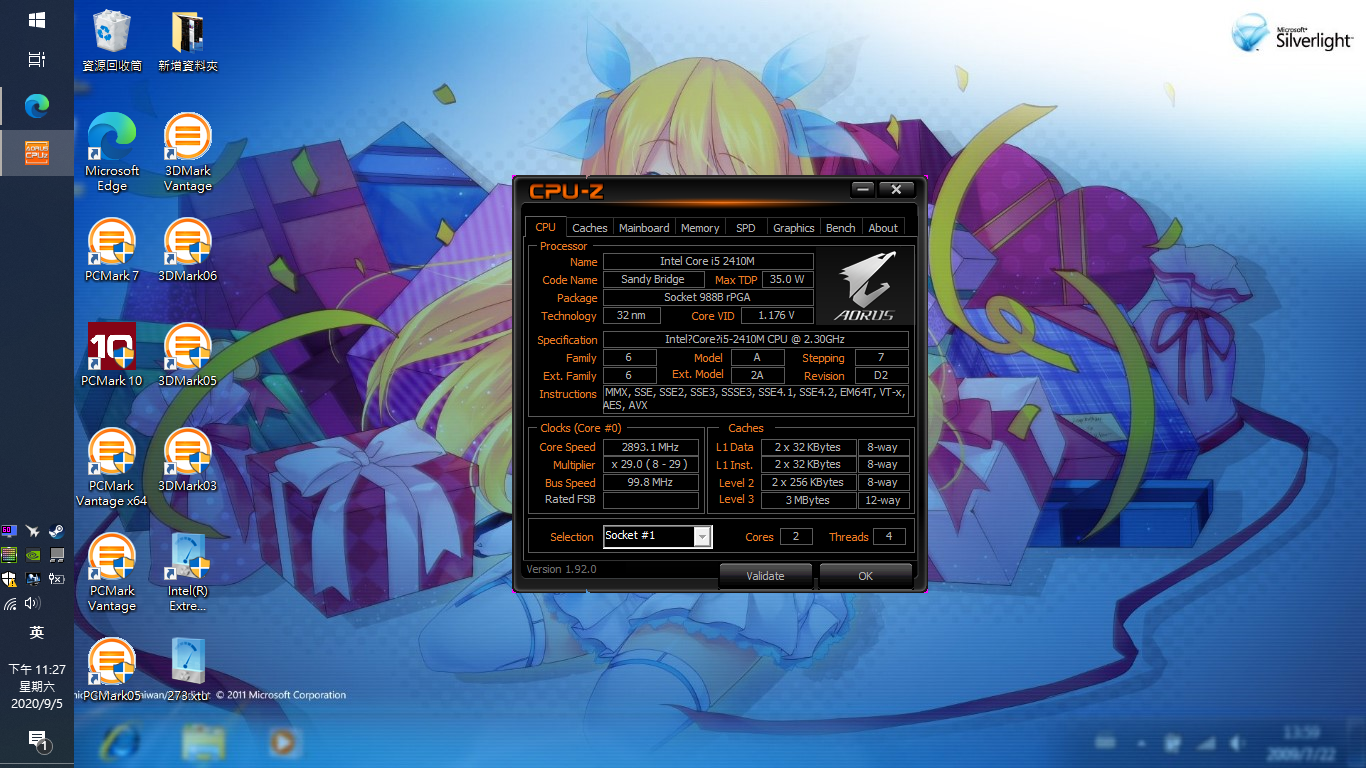This screenshot has height=768, width=1366.
Task: Click the Max TDP value 35.0 W
Action: [788, 280]
